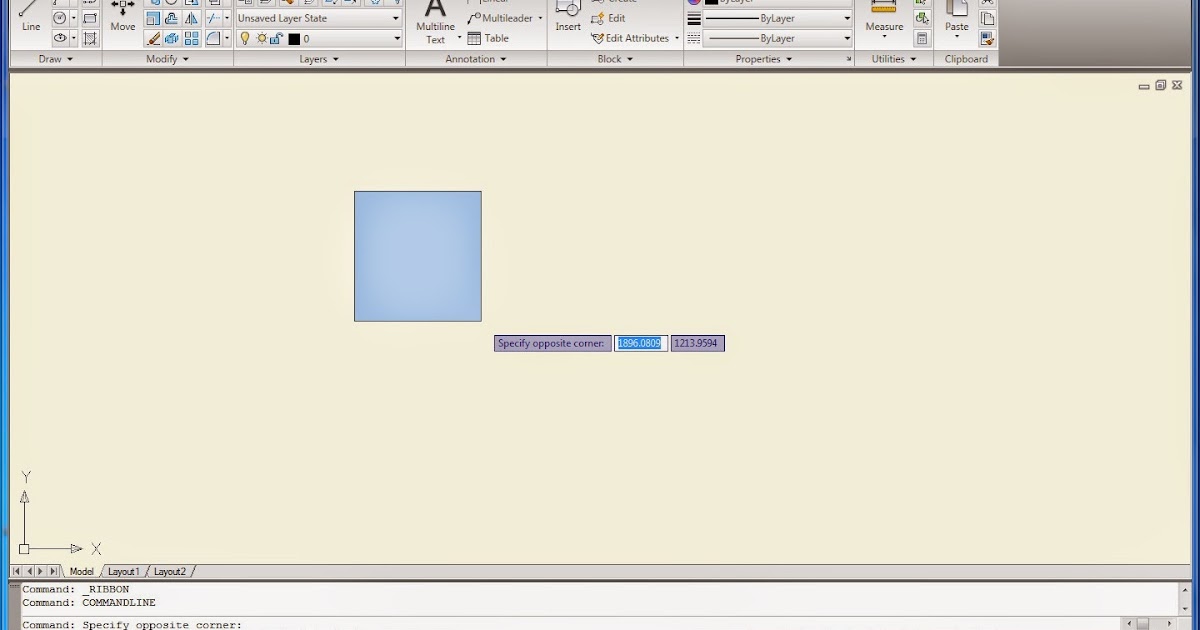Click the Explode tool icon
1200x630 pixels.
click(172, 38)
